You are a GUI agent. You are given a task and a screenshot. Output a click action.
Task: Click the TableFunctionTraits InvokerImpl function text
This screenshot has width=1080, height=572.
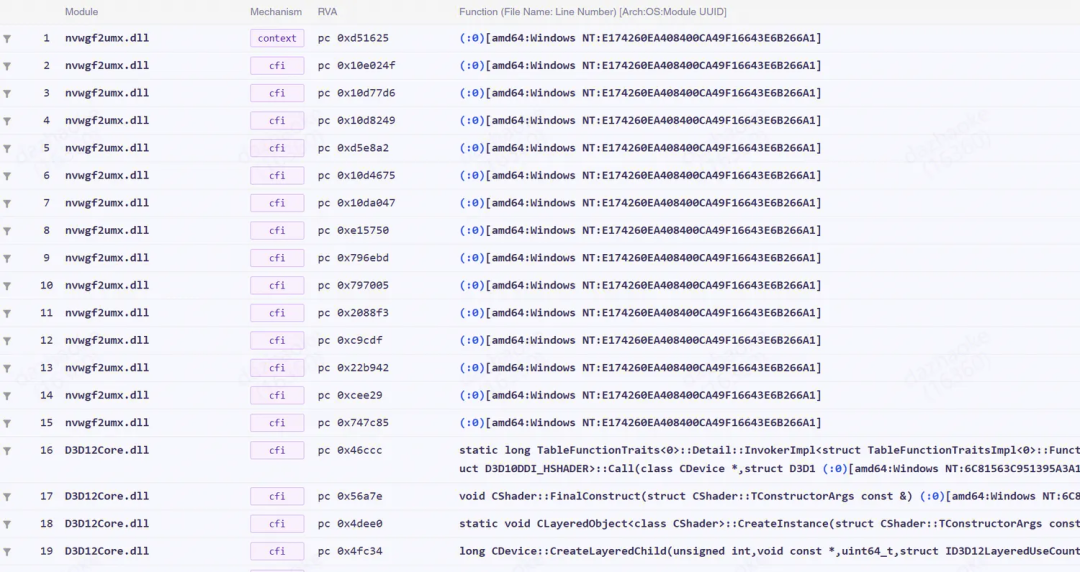[769, 459]
